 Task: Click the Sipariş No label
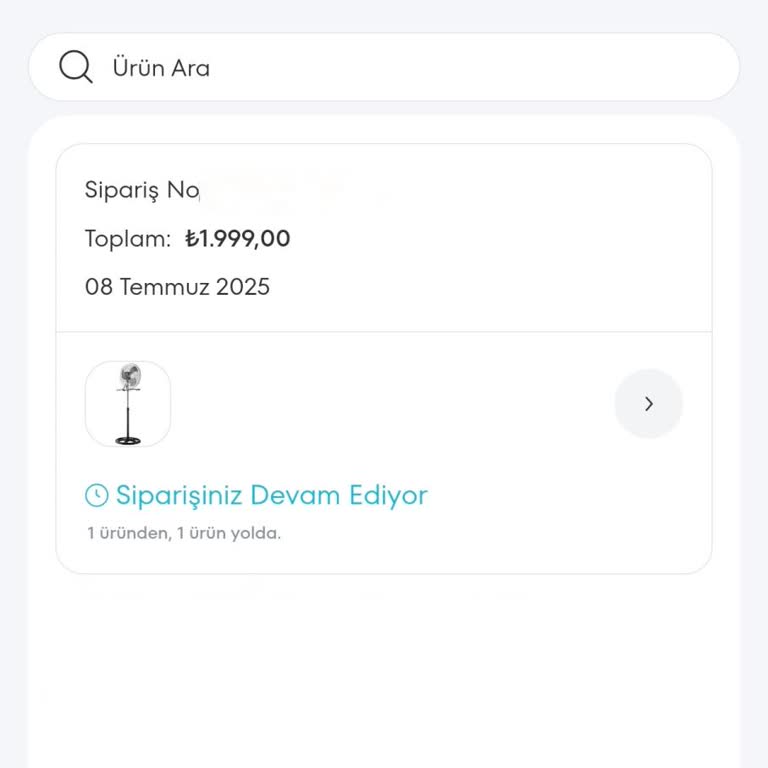(x=142, y=190)
